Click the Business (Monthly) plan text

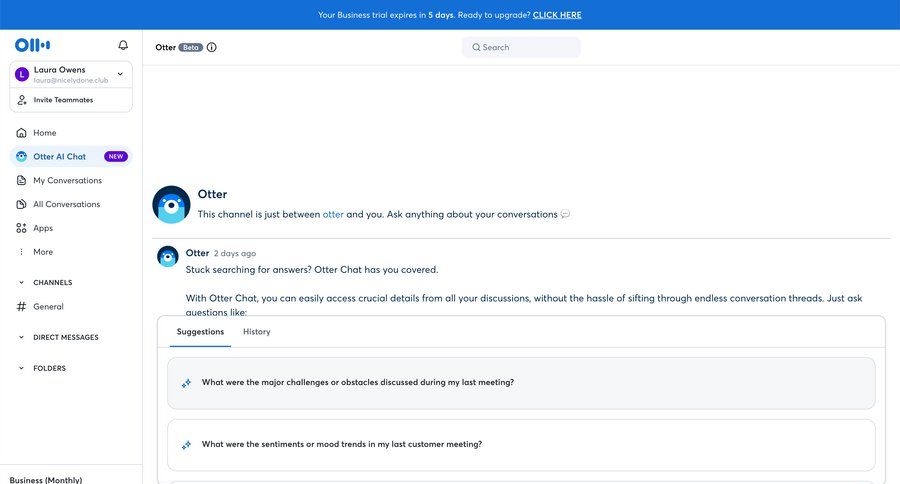(46, 479)
